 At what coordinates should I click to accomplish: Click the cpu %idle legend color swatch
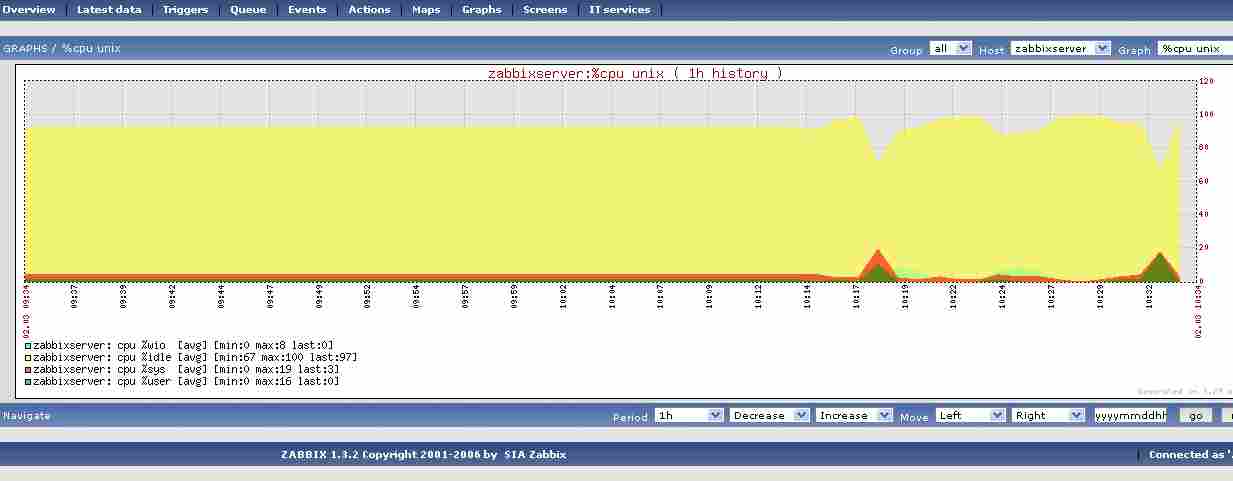(27, 357)
